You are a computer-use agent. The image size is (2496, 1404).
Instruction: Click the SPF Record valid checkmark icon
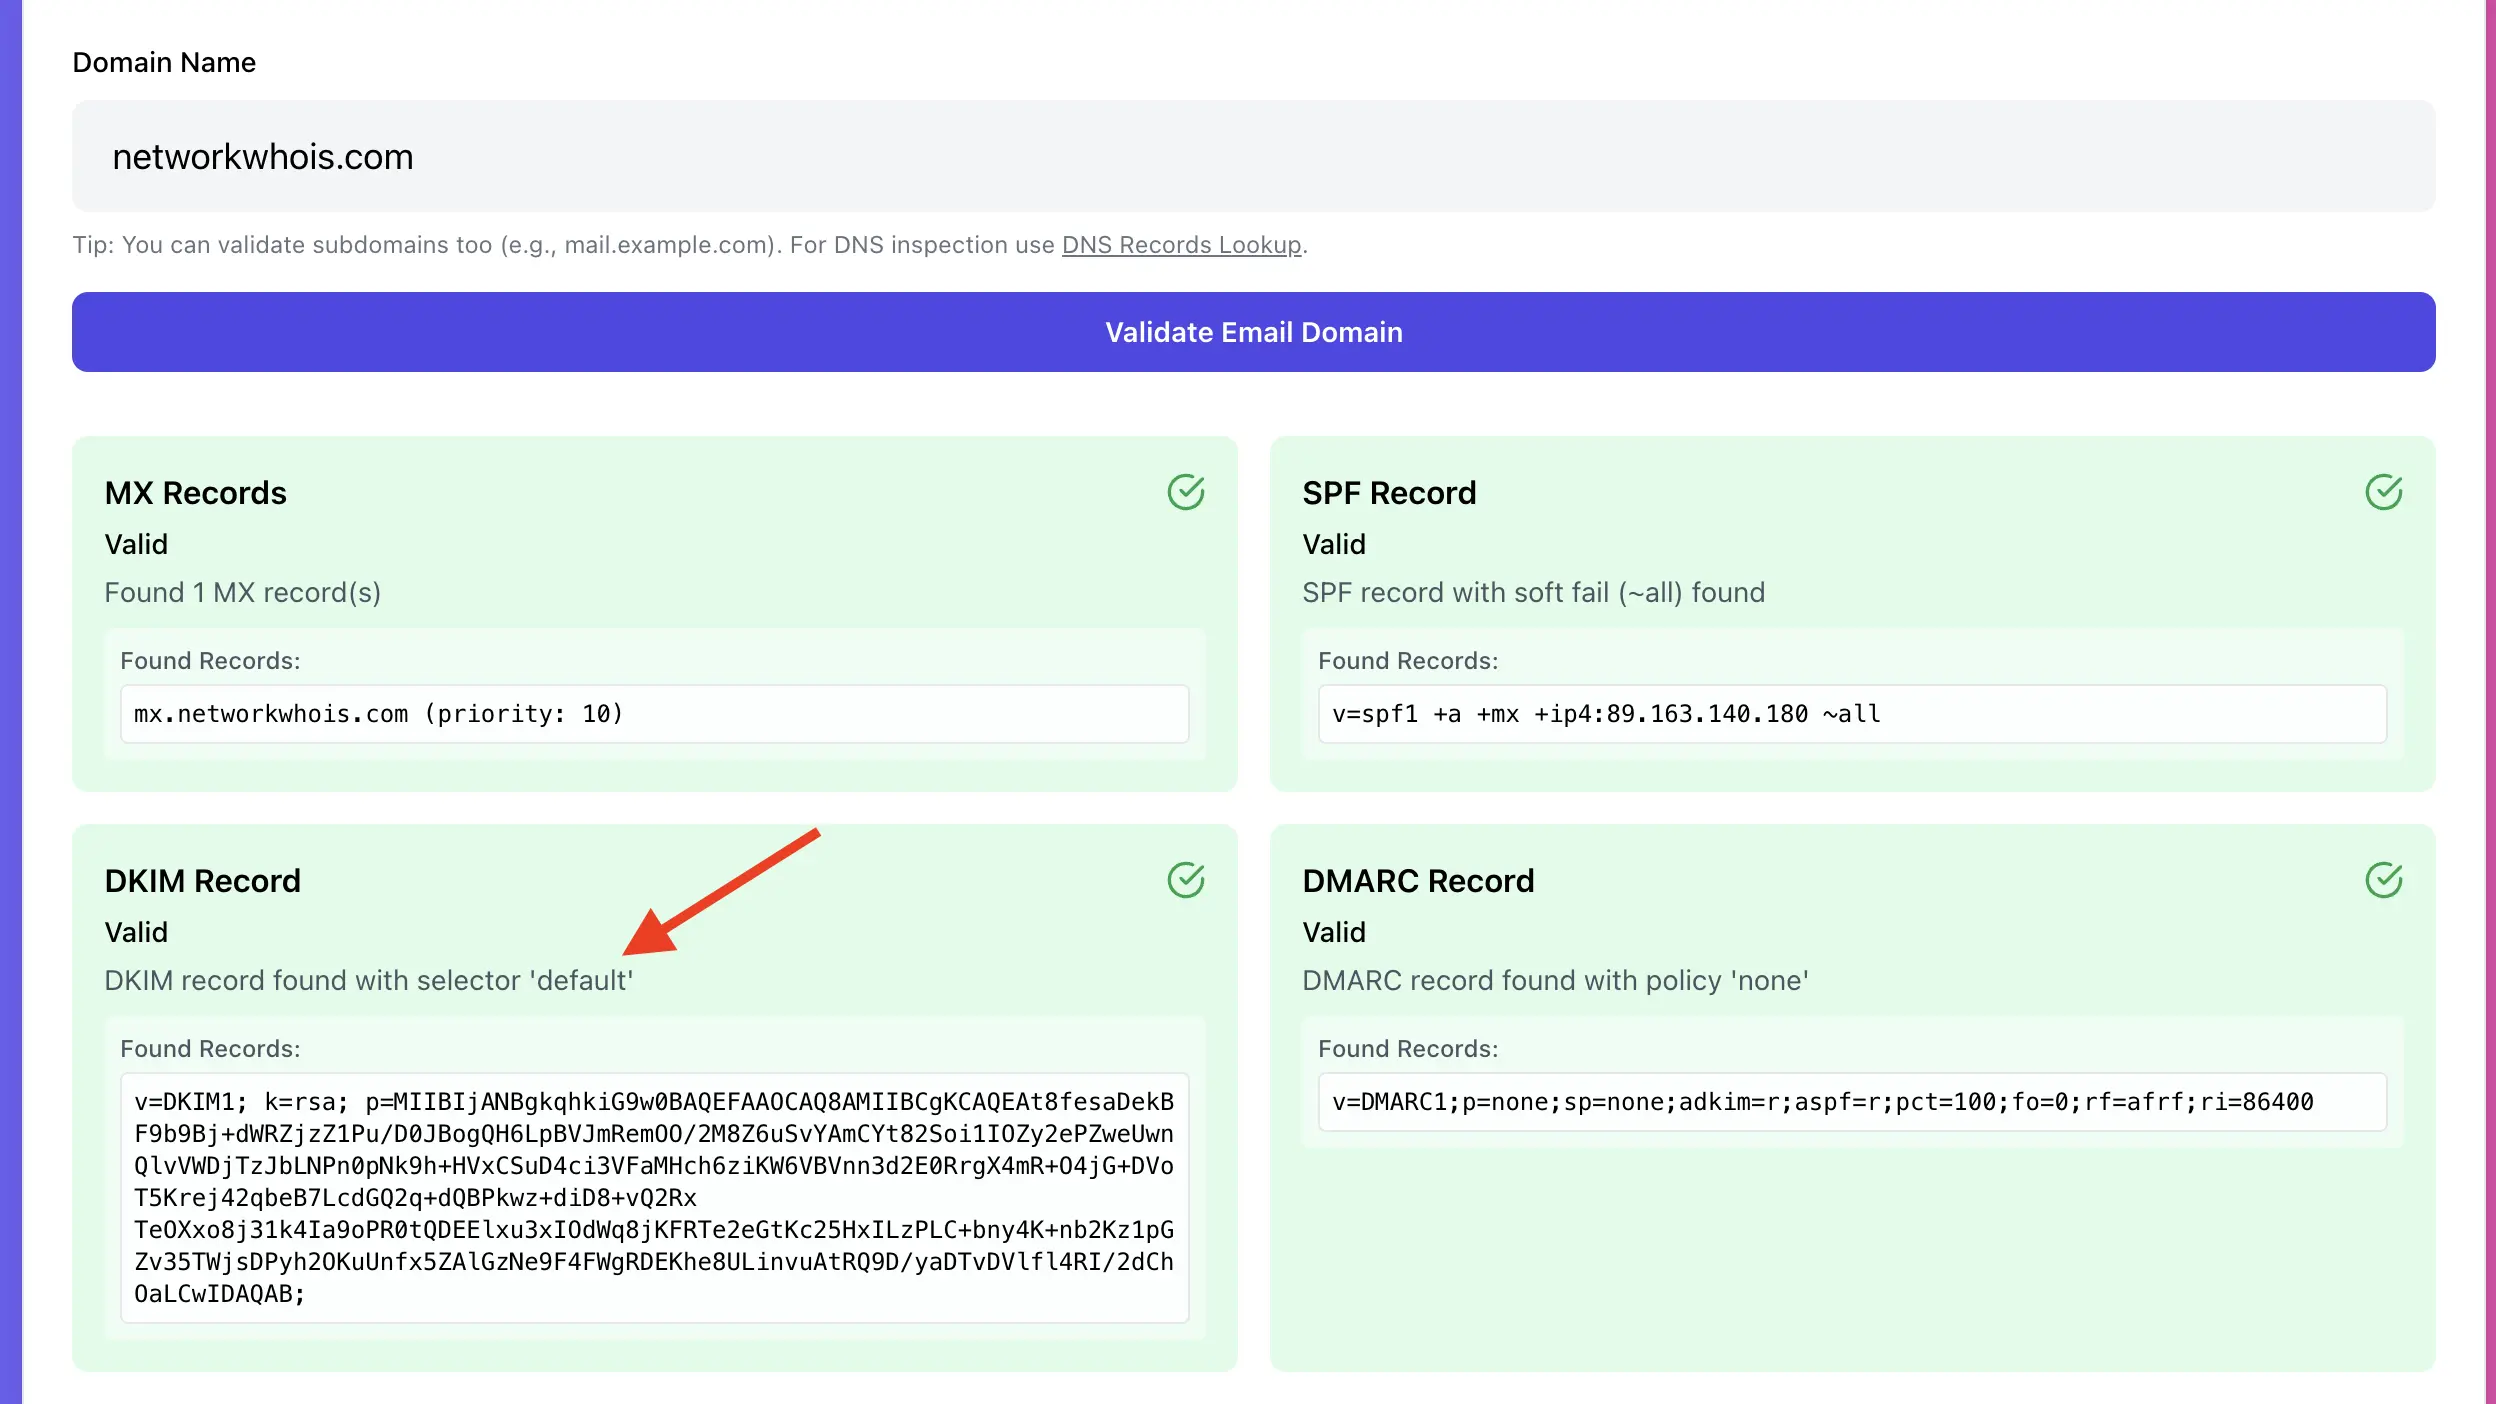coord(2383,492)
